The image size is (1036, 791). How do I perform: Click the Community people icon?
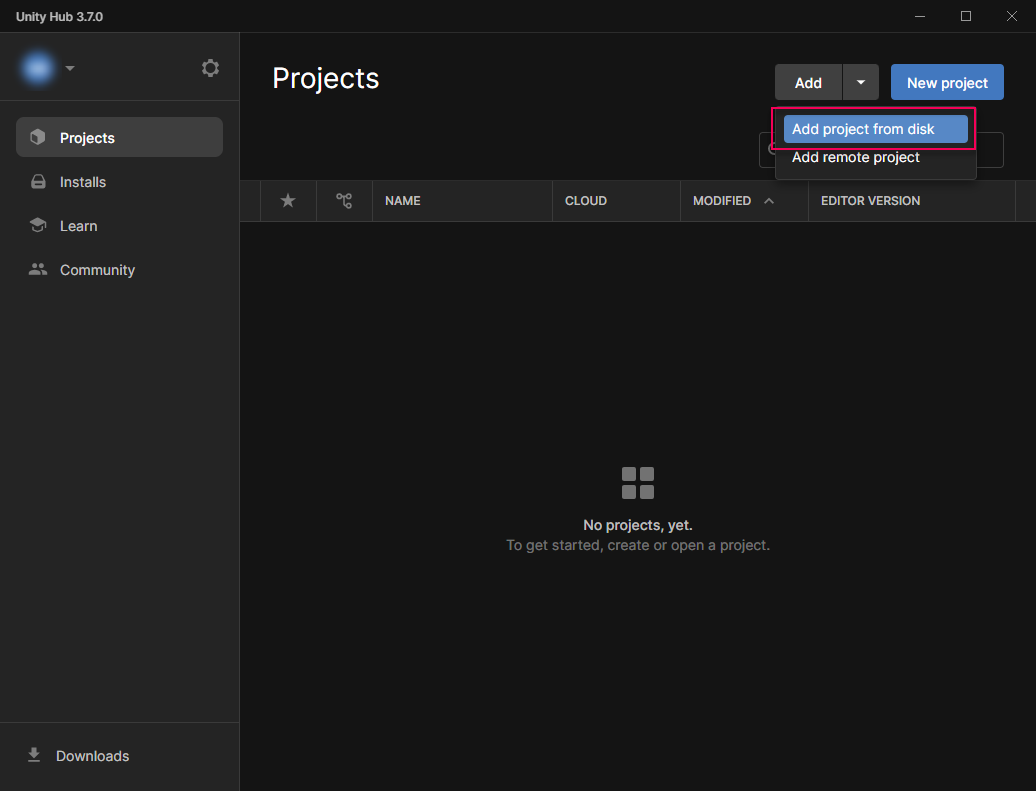(38, 269)
